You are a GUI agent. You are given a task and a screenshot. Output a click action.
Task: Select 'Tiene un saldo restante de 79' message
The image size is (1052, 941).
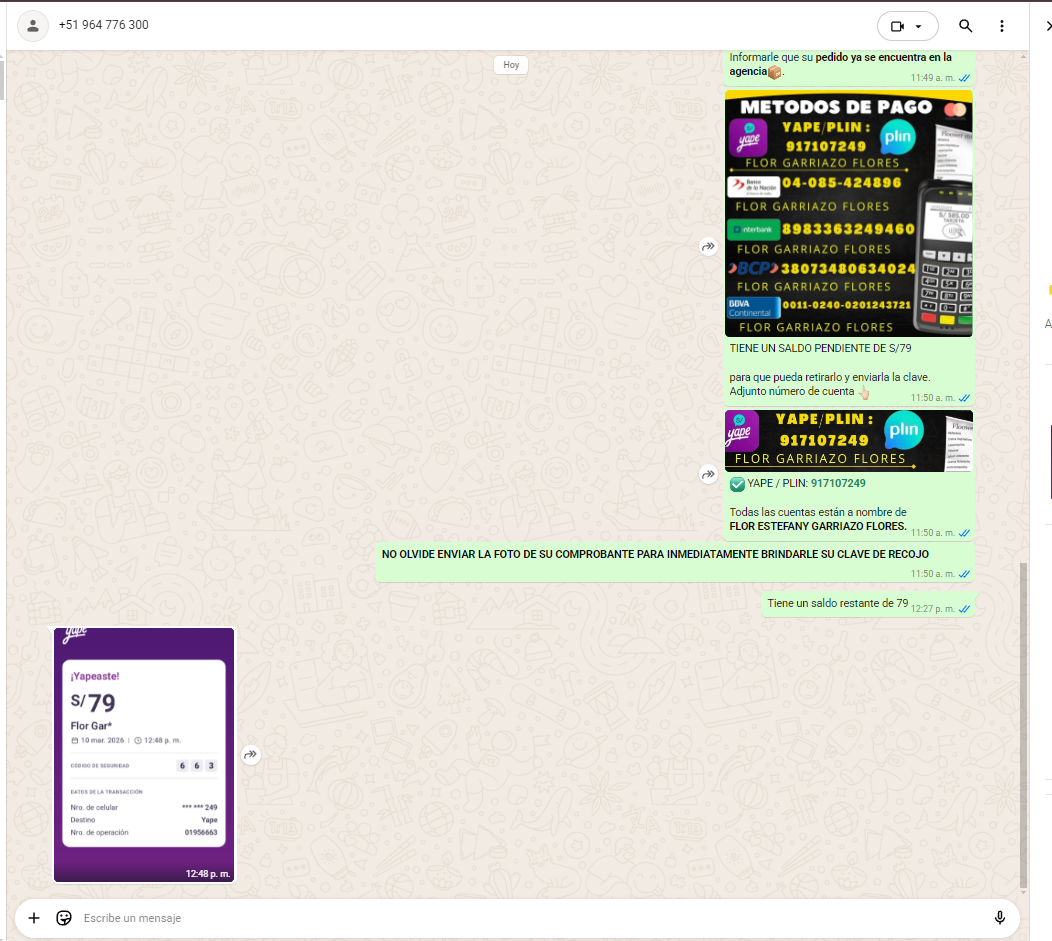(837, 603)
